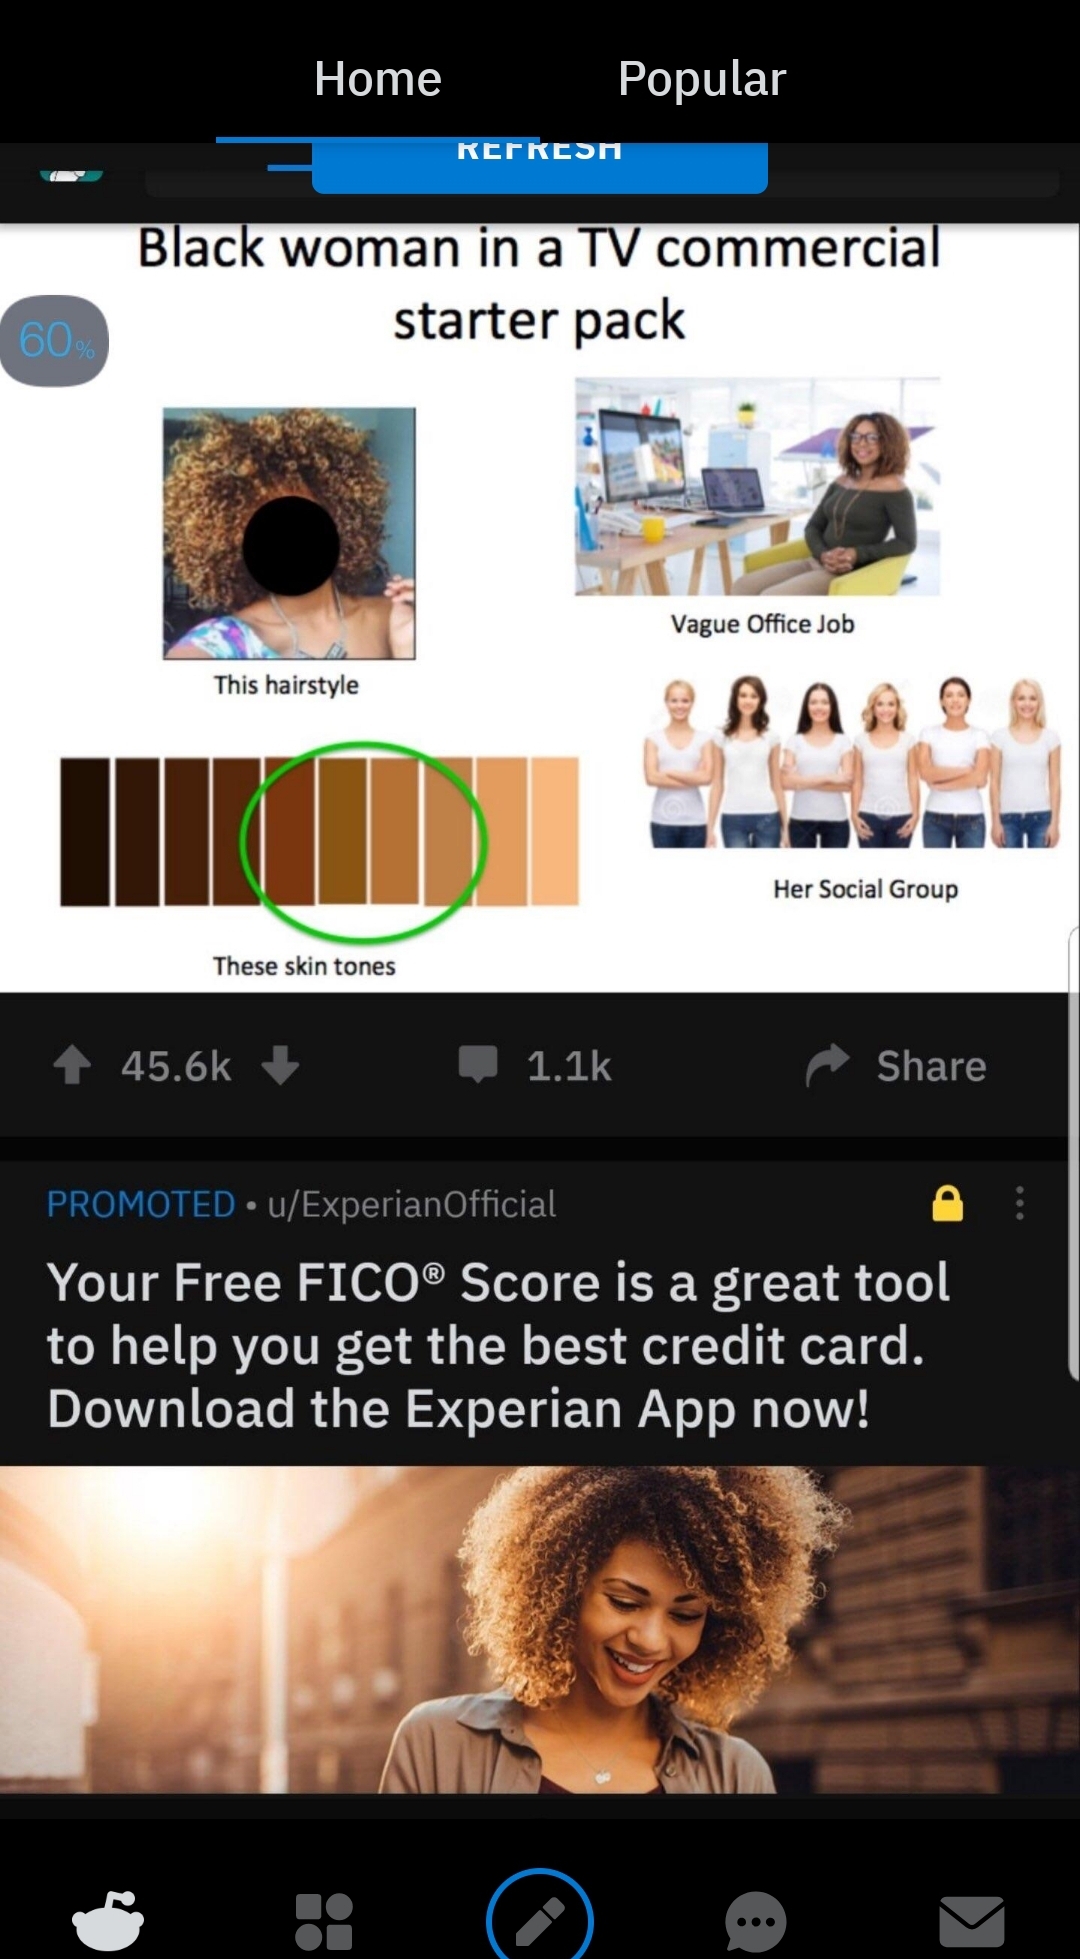Downvote the starter pack post
Image resolution: width=1080 pixels, height=1959 pixels.
pyautogui.click(x=280, y=1065)
